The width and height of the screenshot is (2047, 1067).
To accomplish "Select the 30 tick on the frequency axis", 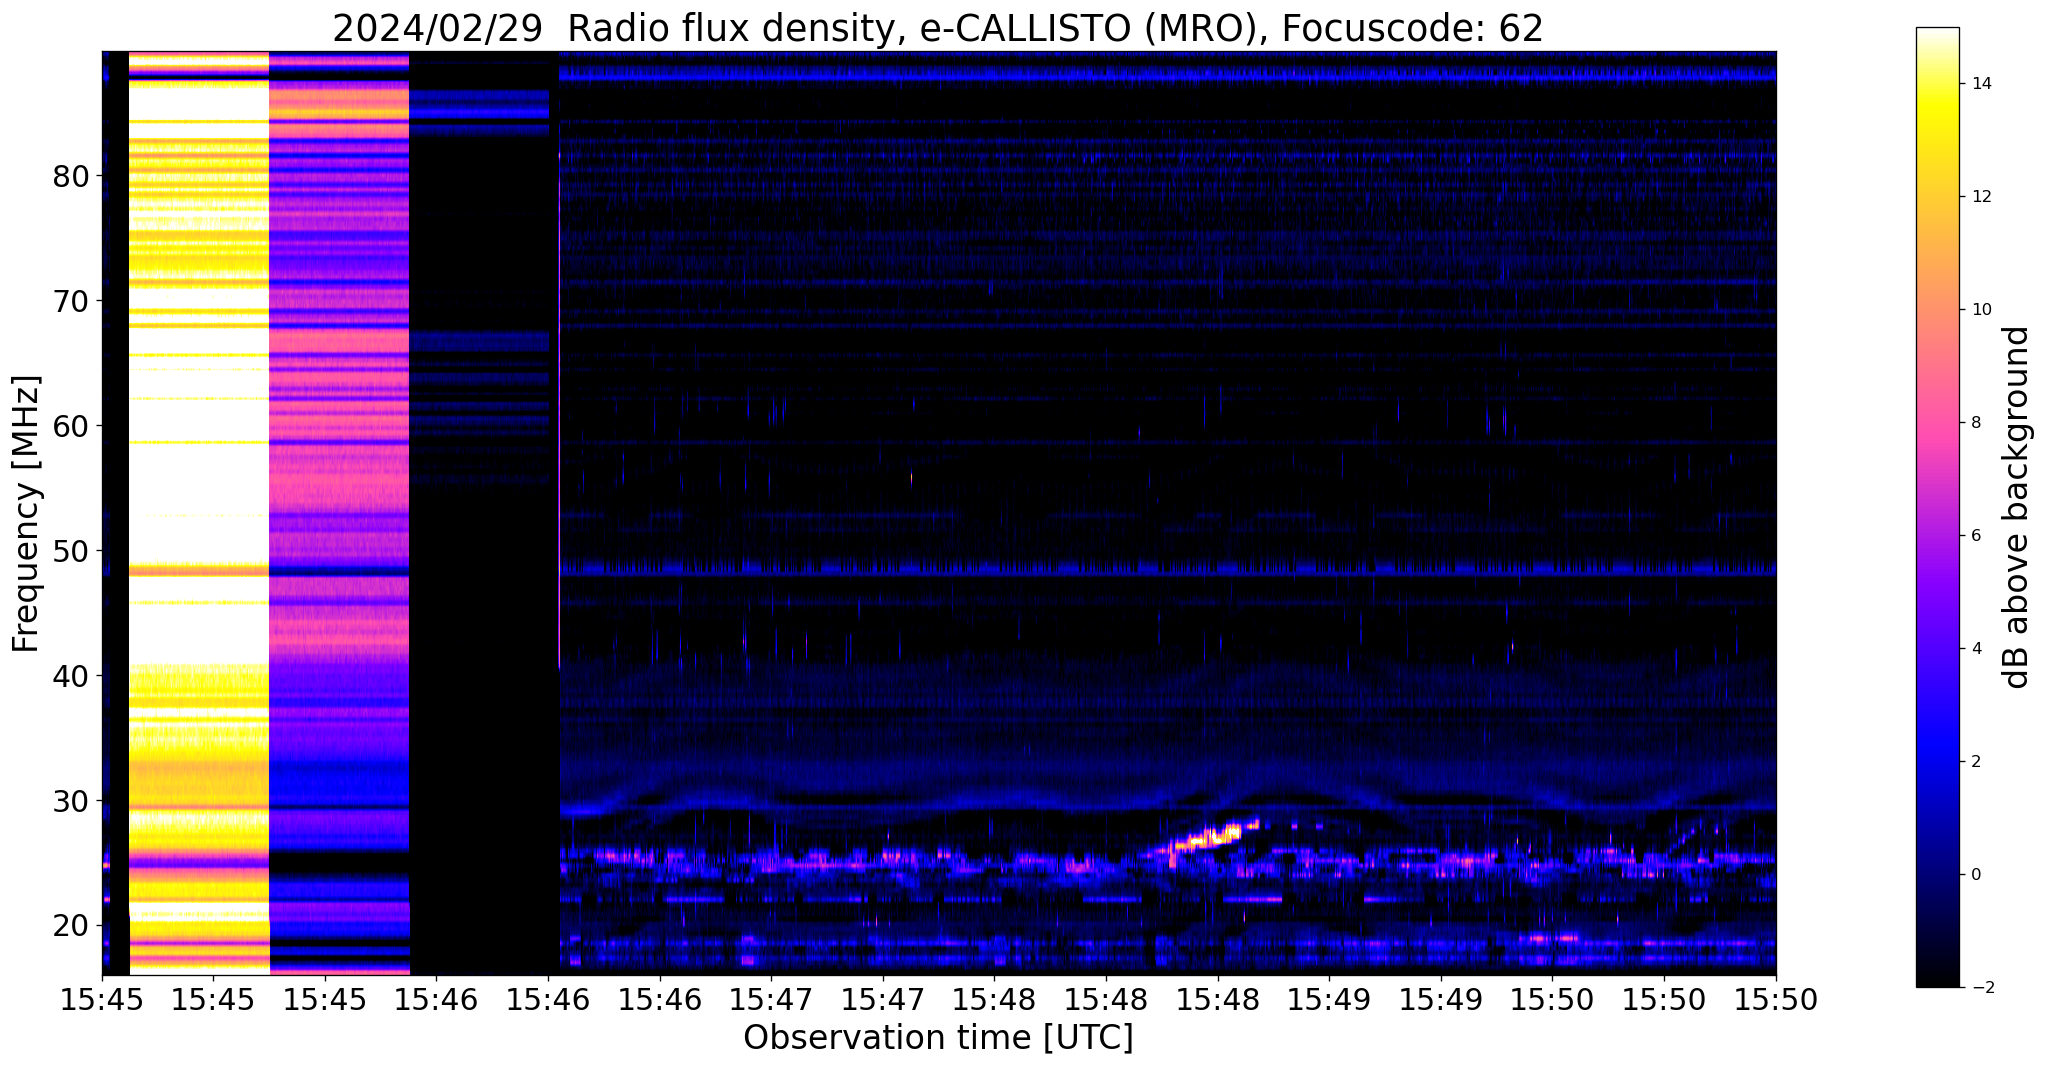I will (x=71, y=801).
